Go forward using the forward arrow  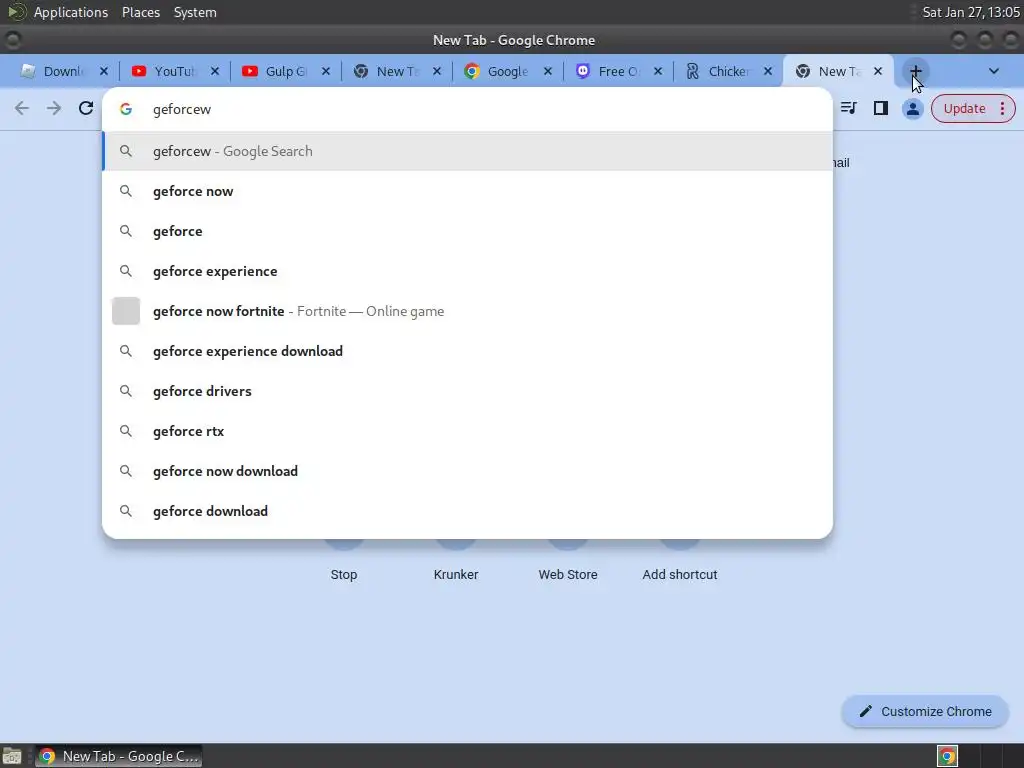pos(54,108)
